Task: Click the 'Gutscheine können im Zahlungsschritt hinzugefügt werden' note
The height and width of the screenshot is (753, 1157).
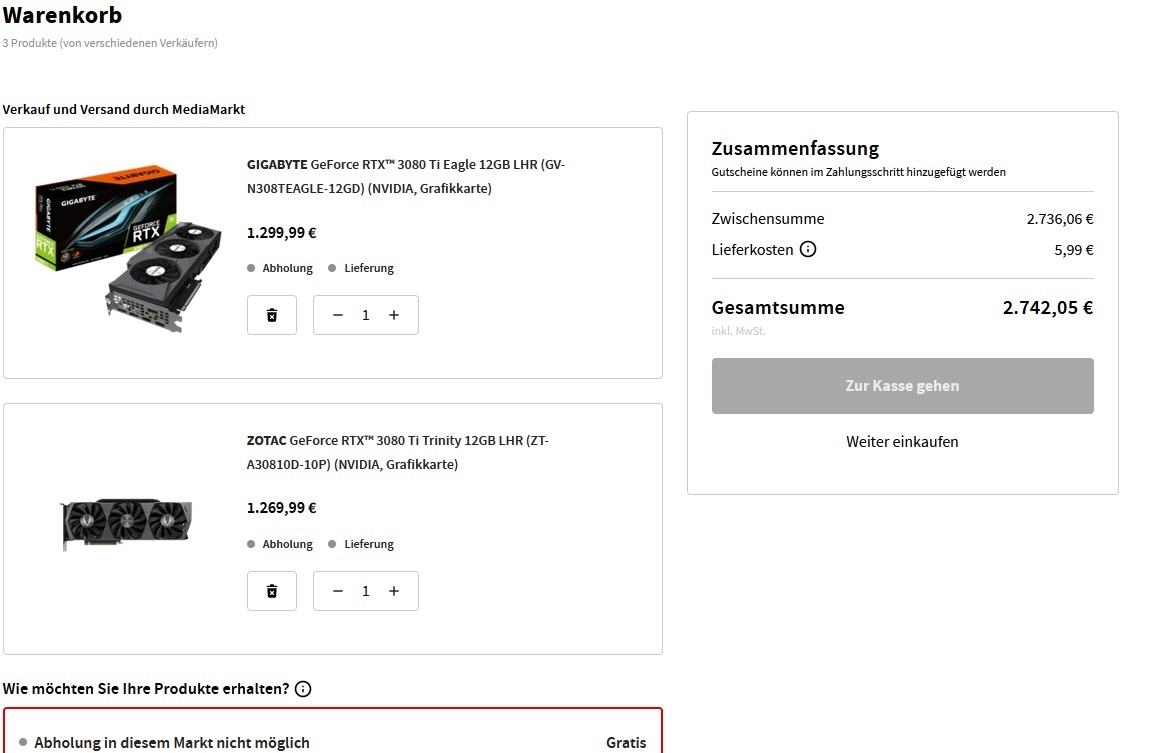Action: click(858, 172)
